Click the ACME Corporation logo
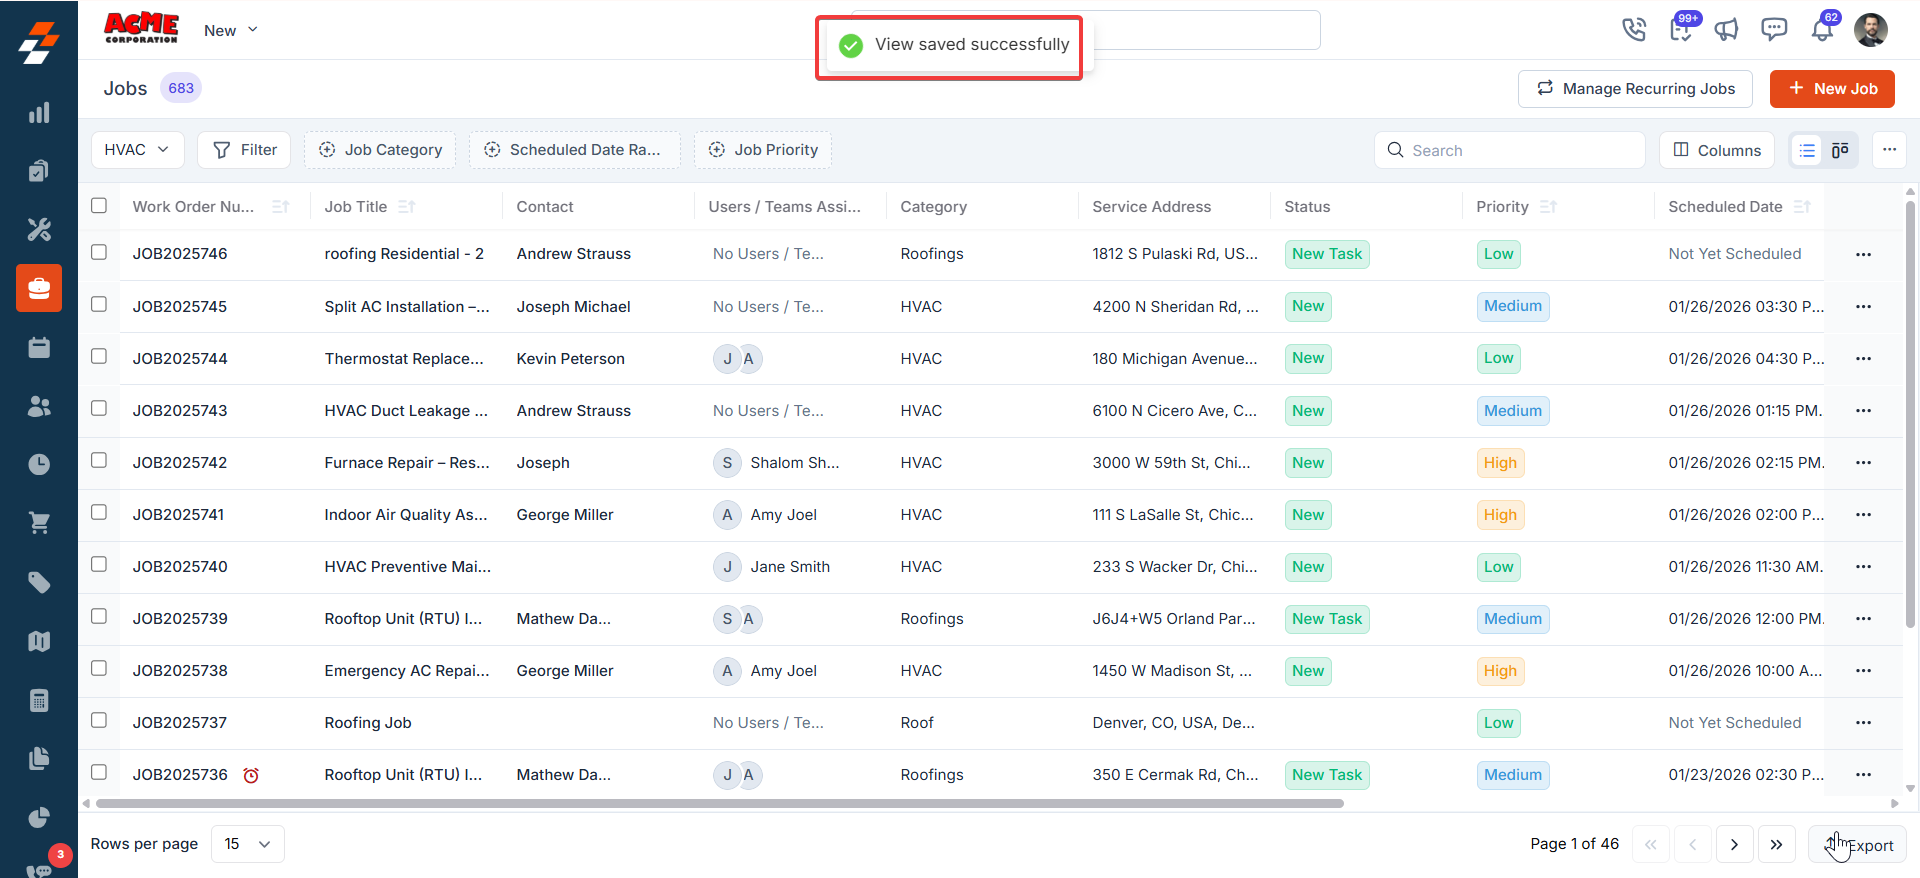This screenshot has height=878, width=1920. pos(141,28)
